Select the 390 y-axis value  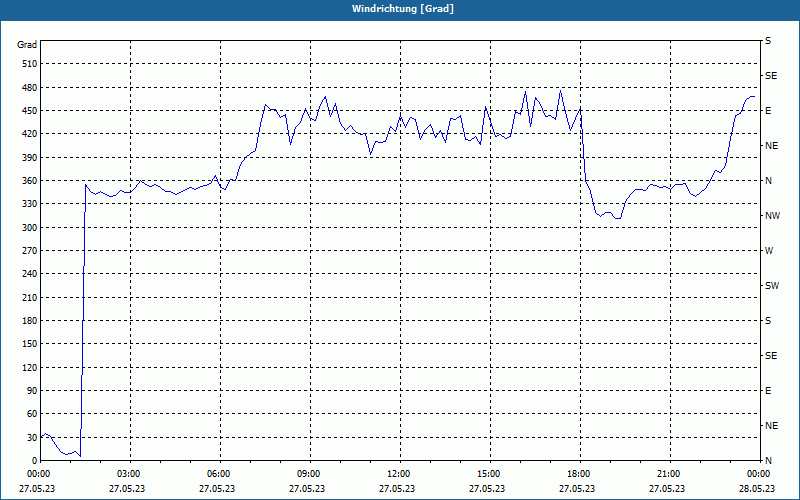29,157
